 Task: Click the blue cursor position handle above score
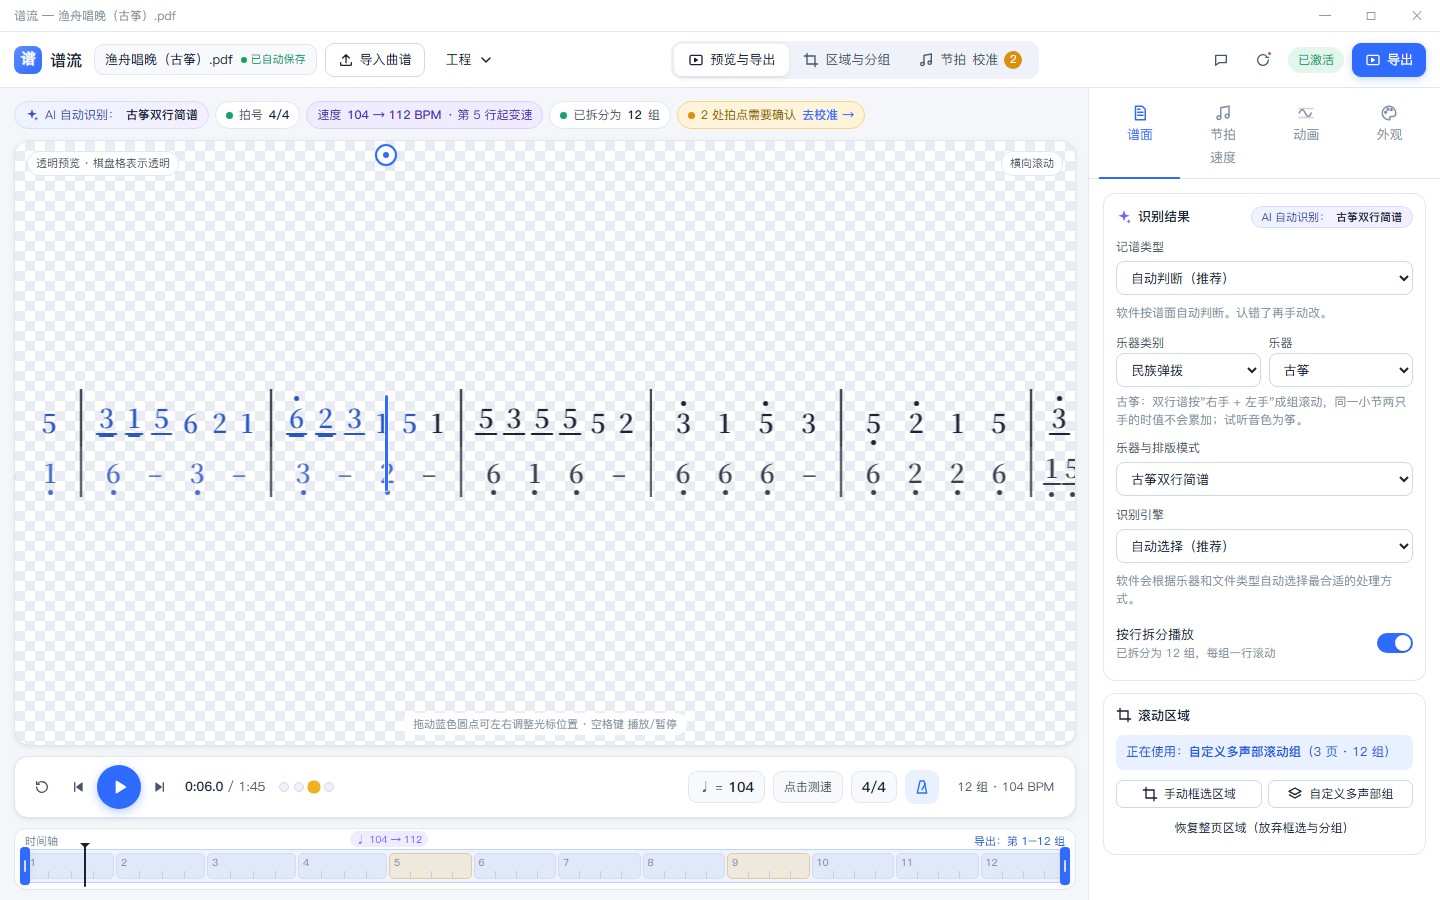click(386, 155)
